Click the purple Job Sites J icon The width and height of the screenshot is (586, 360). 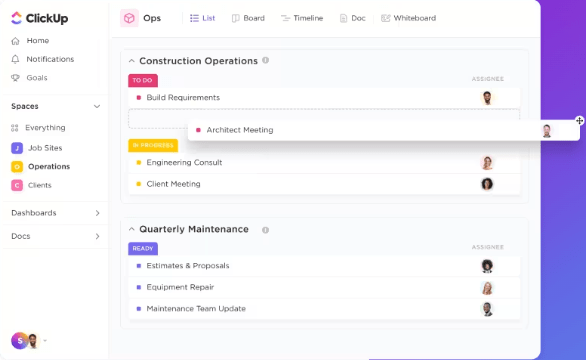coord(17,148)
